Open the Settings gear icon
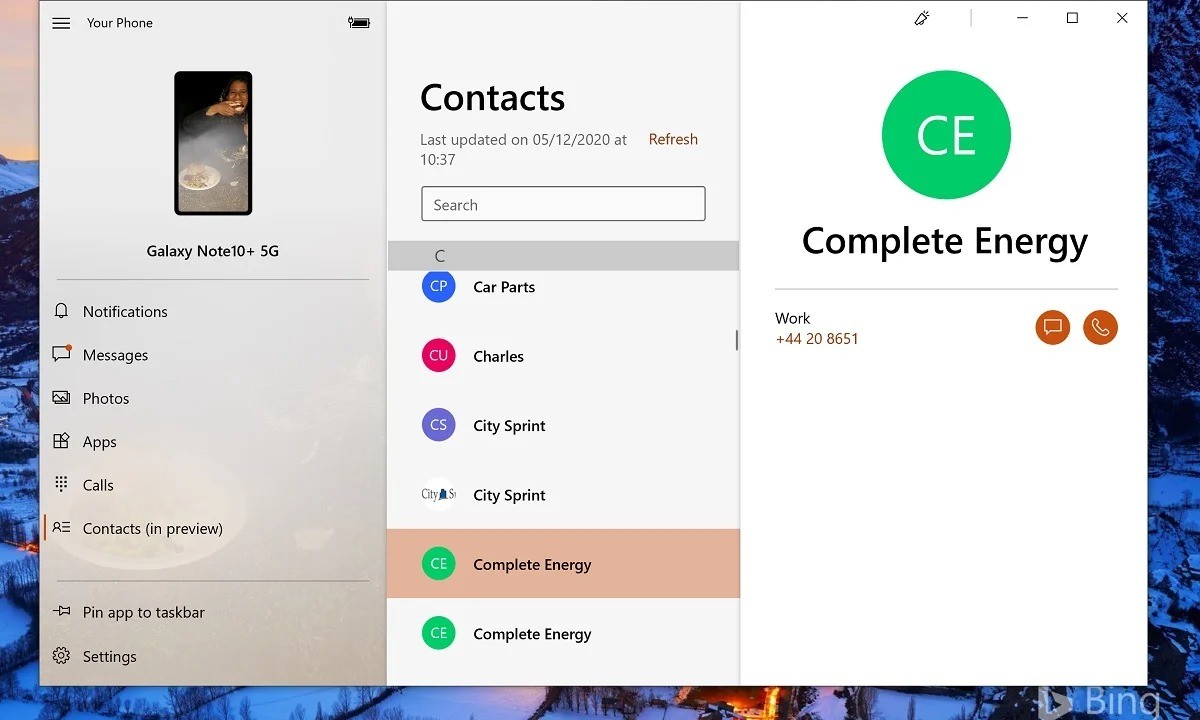The width and height of the screenshot is (1200, 720). 61,656
